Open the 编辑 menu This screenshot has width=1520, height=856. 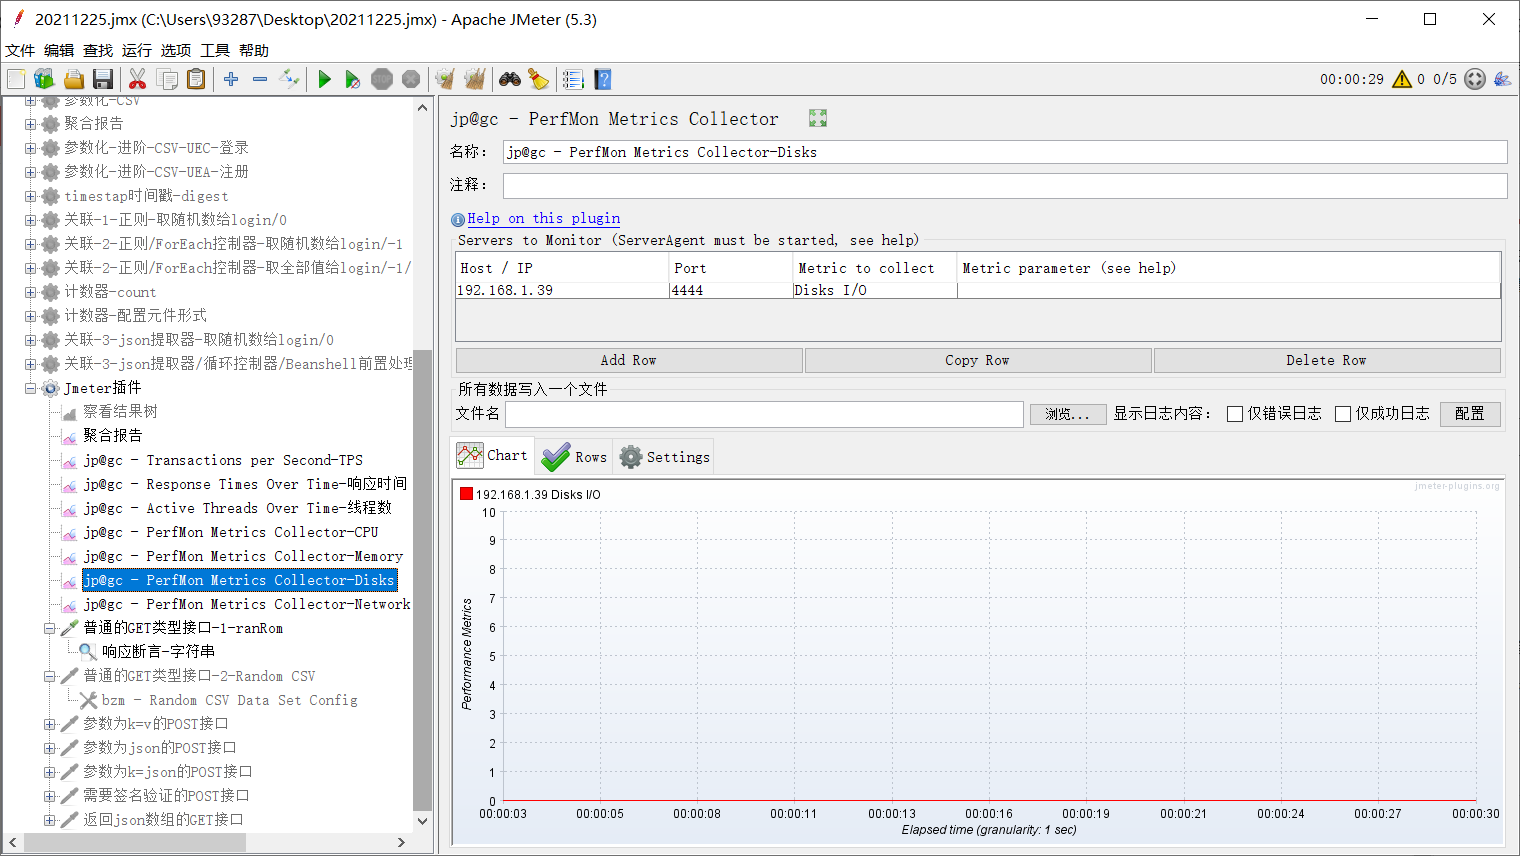point(59,50)
